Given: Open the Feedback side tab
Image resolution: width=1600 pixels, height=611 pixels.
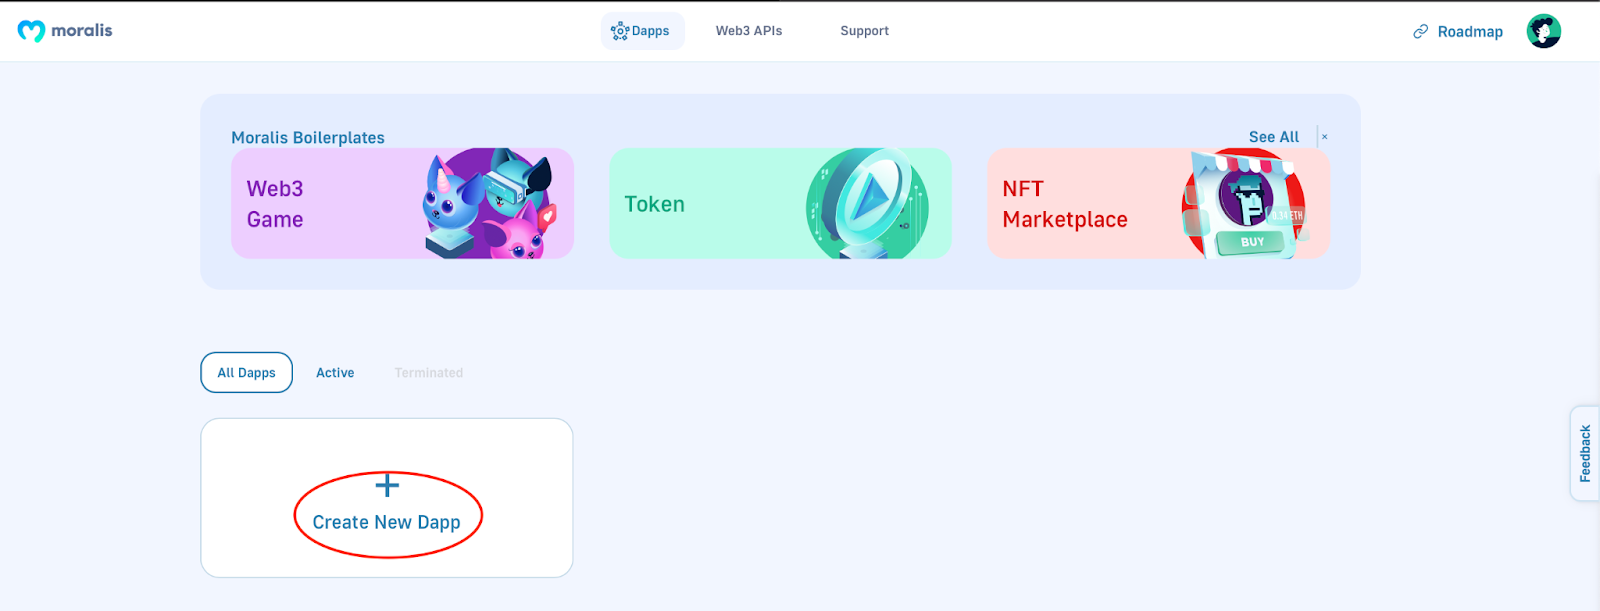Looking at the screenshot, I should (x=1585, y=453).
